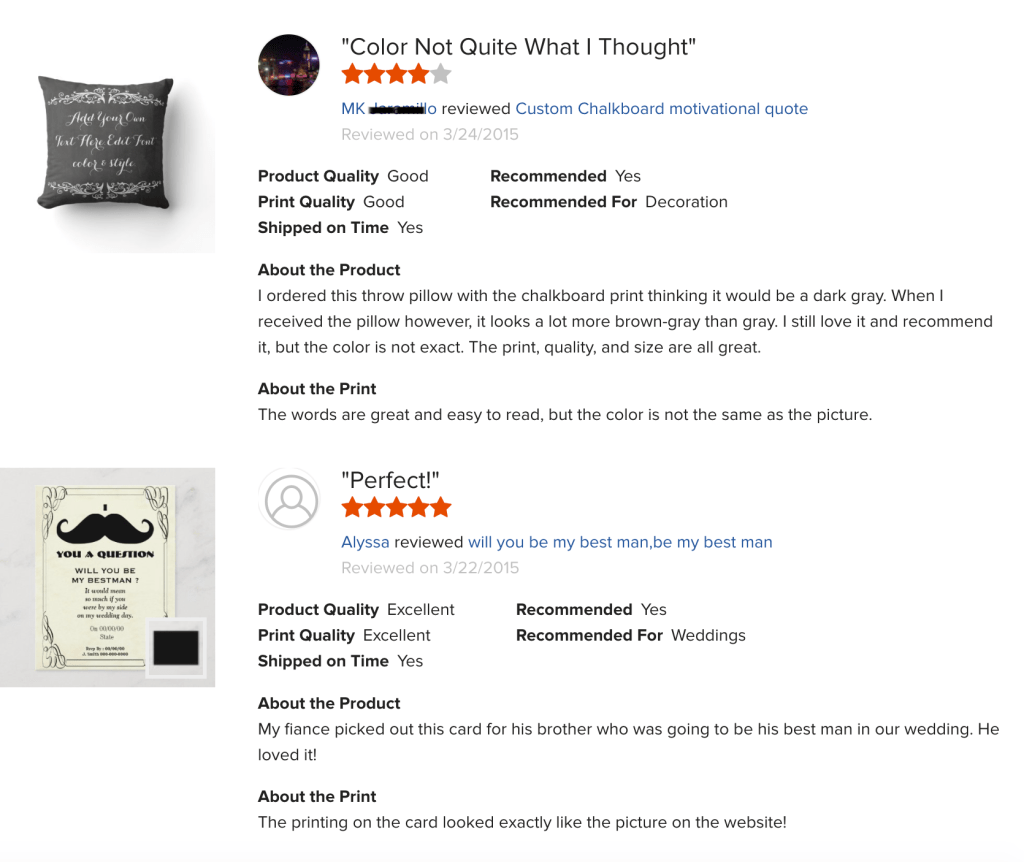
Task: Click MK's city skyline profile photo
Action: (x=289, y=65)
